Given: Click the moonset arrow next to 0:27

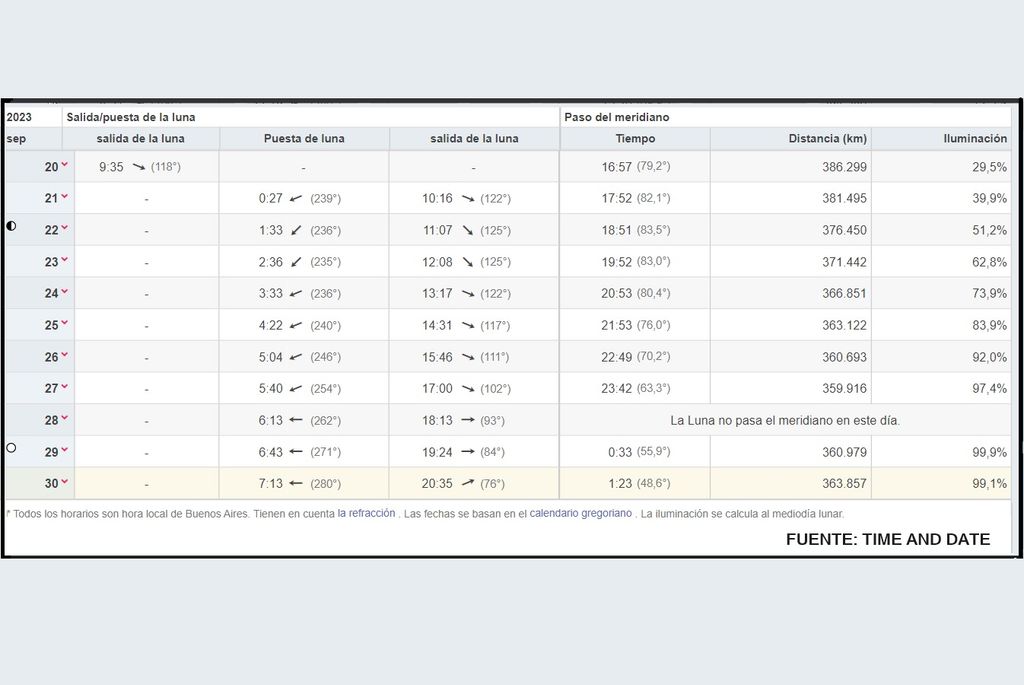Looking at the screenshot, I should coord(296,198).
